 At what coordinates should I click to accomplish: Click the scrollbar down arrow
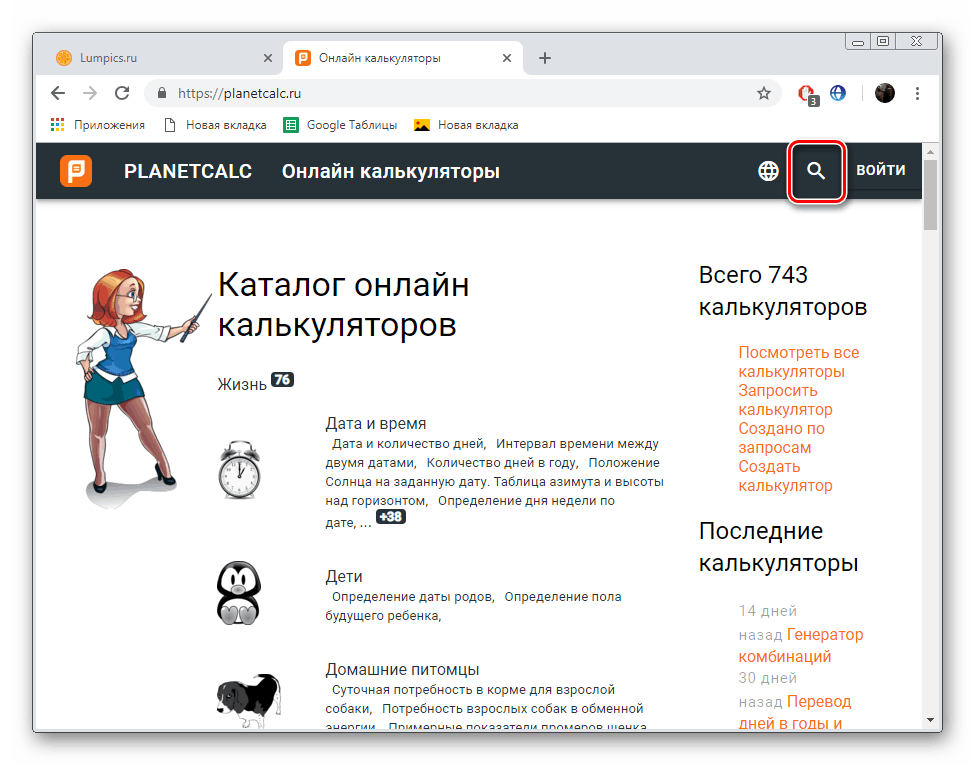click(931, 719)
